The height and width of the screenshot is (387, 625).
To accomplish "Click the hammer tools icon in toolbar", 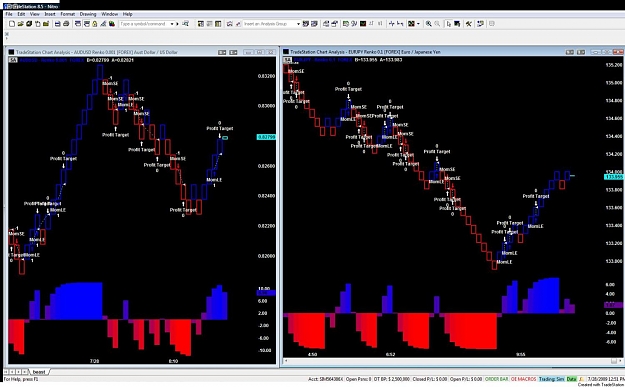I will pos(468,24).
